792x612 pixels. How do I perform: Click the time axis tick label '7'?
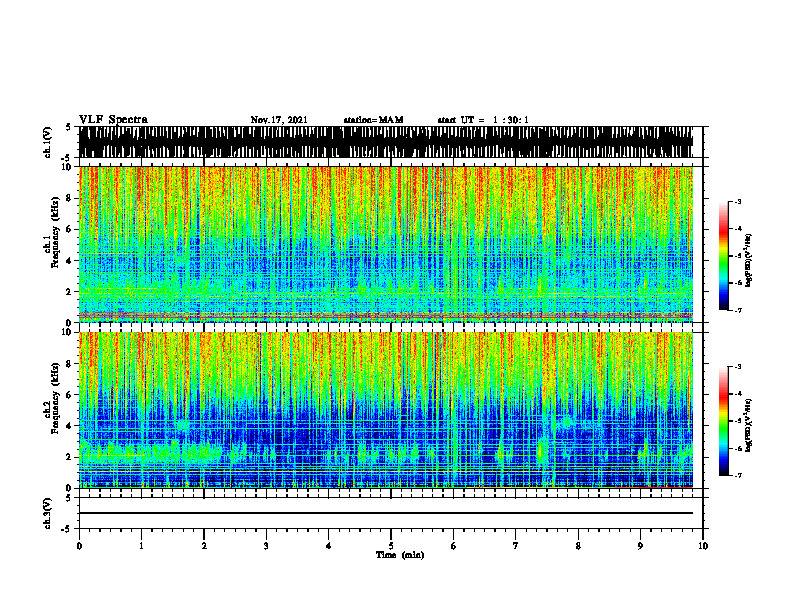coord(516,546)
